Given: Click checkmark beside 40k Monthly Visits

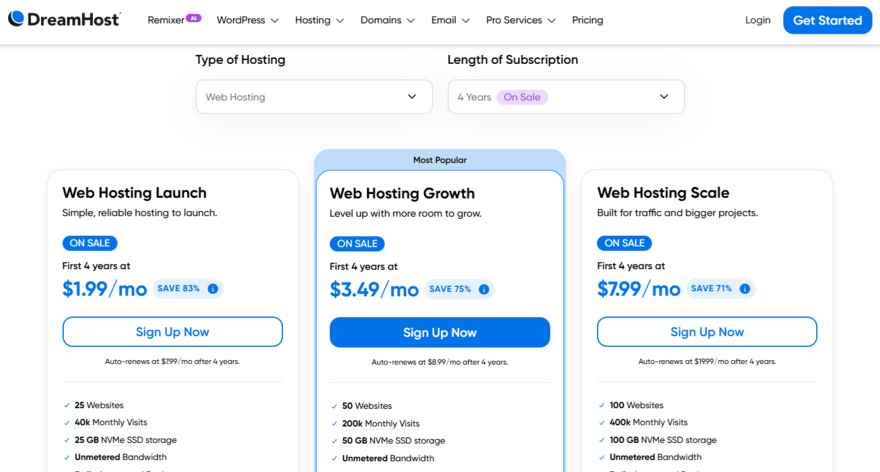Looking at the screenshot, I should pyautogui.click(x=67, y=423).
